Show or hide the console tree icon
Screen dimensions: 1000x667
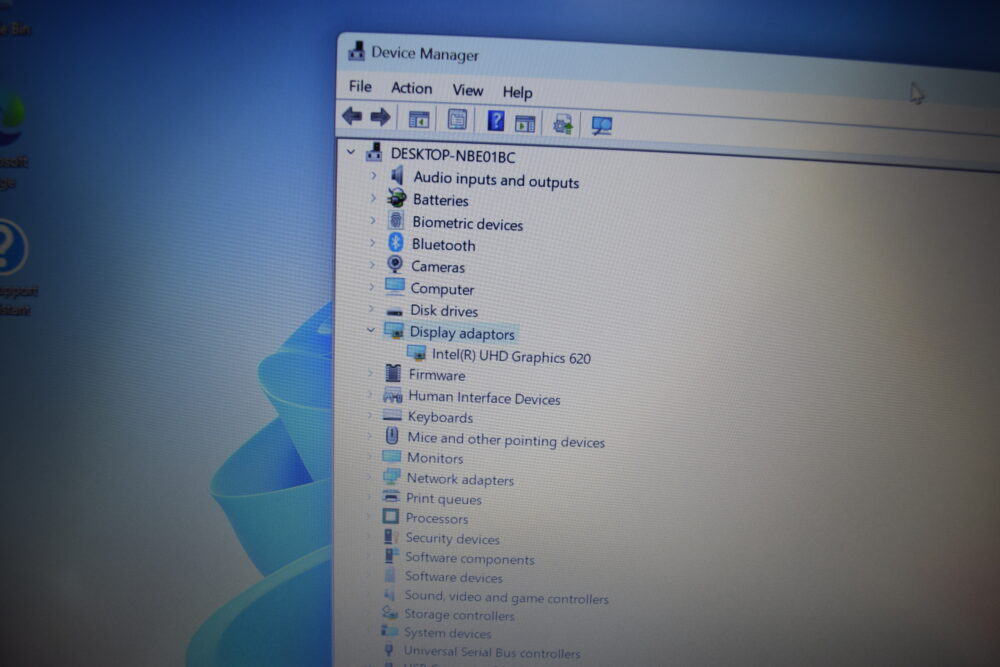[419, 119]
